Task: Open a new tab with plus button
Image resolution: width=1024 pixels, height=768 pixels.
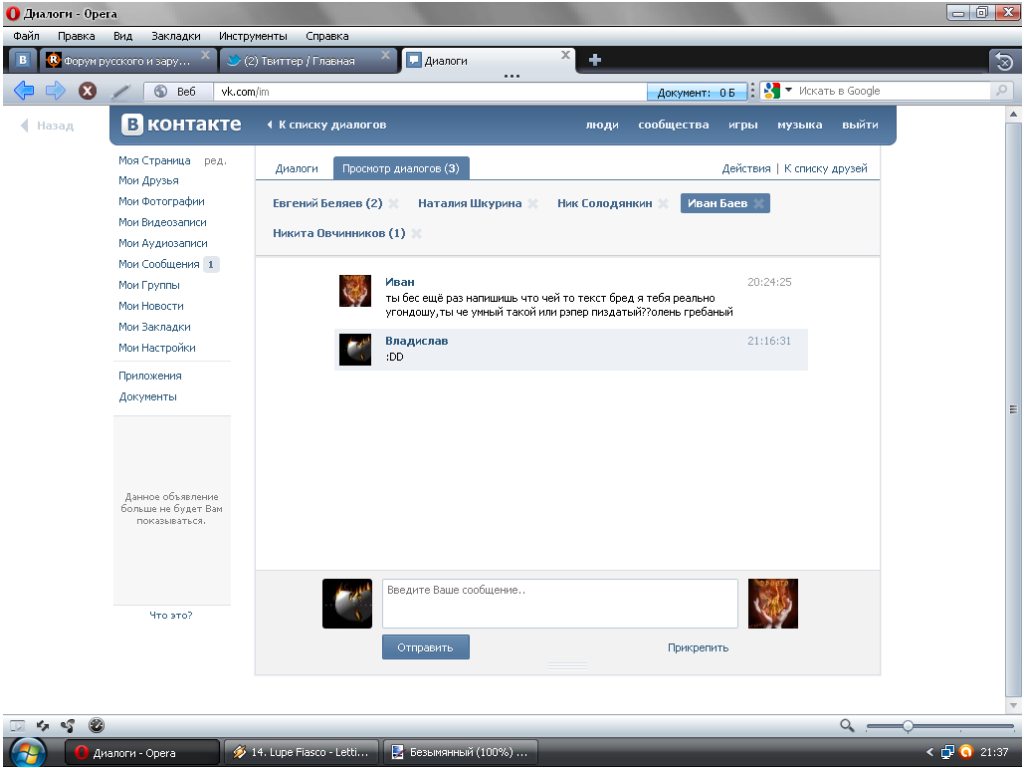Action: (594, 61)
